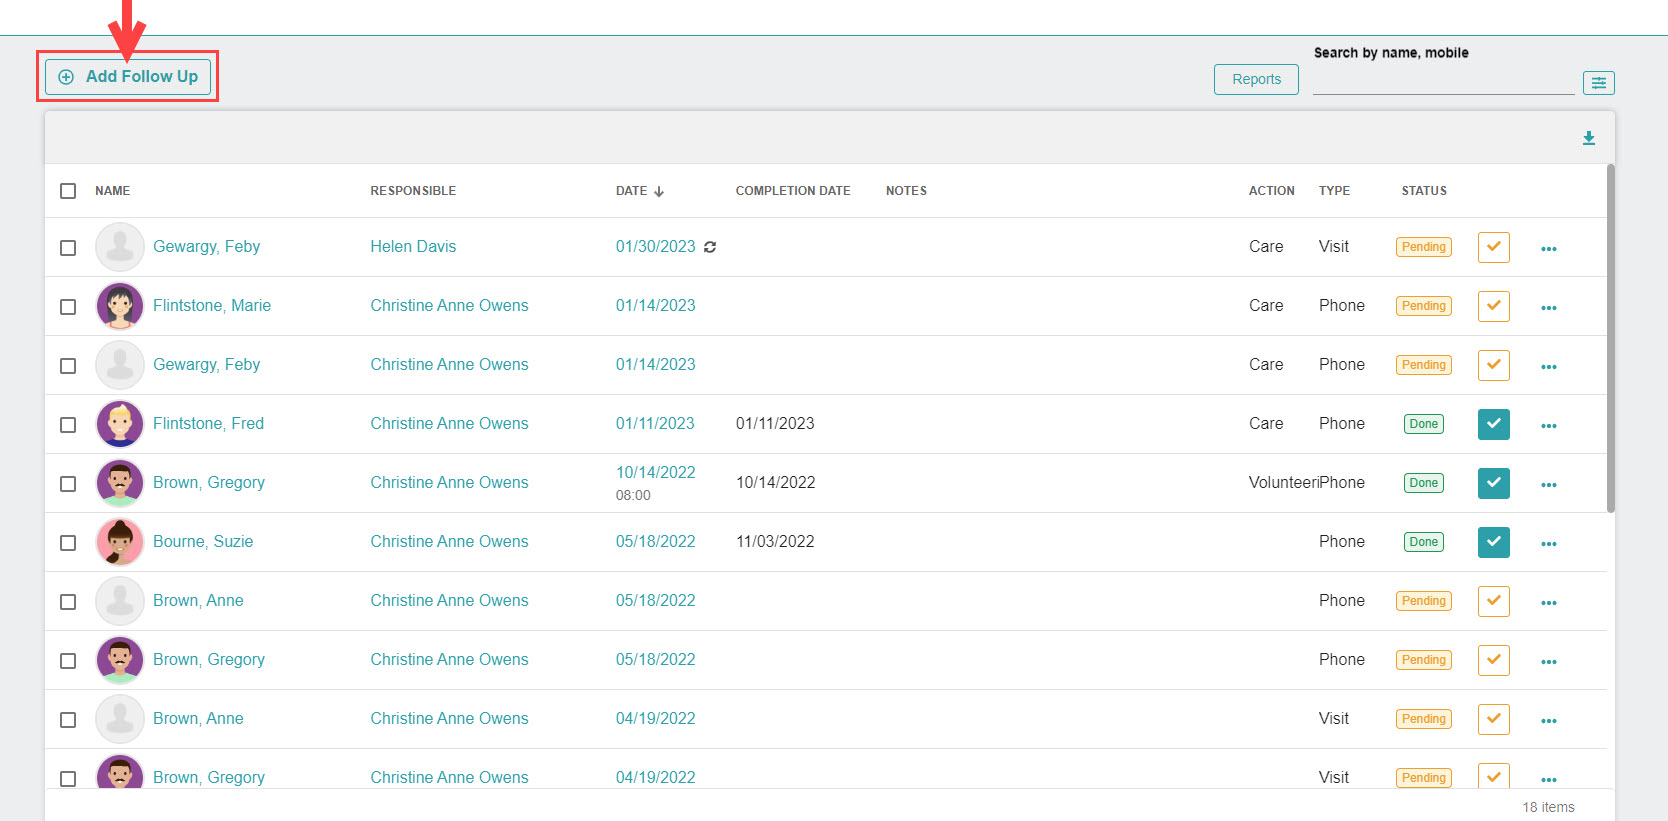Image resolution: width=1668 pixels, height=821 pixels.
Task: Click Brown, Gregory avatar on 10/14/2022 row
Action: [x=120, y=483]
